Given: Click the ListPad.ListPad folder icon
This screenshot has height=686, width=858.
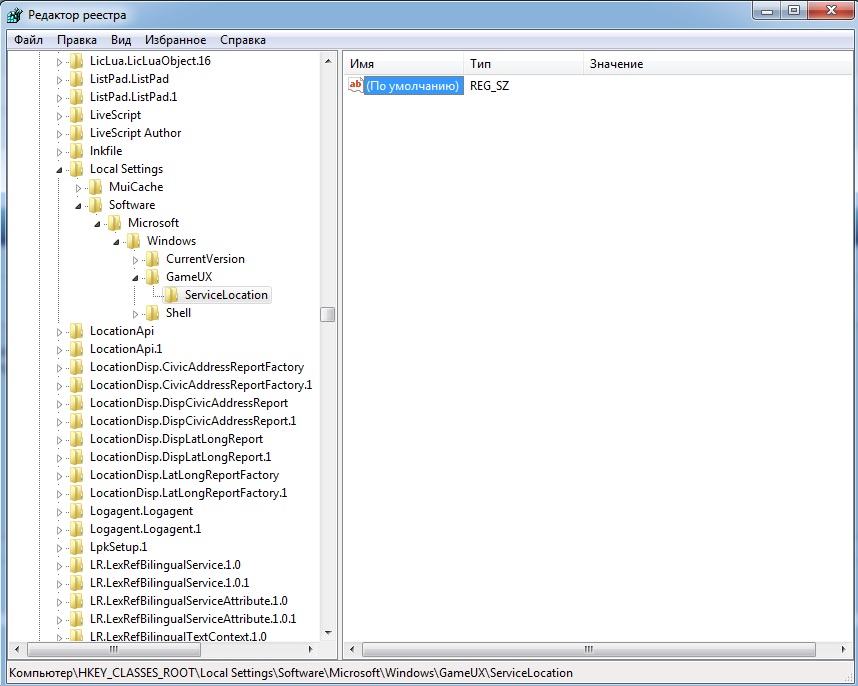Looking at the screenshot, I should (77, 79).
